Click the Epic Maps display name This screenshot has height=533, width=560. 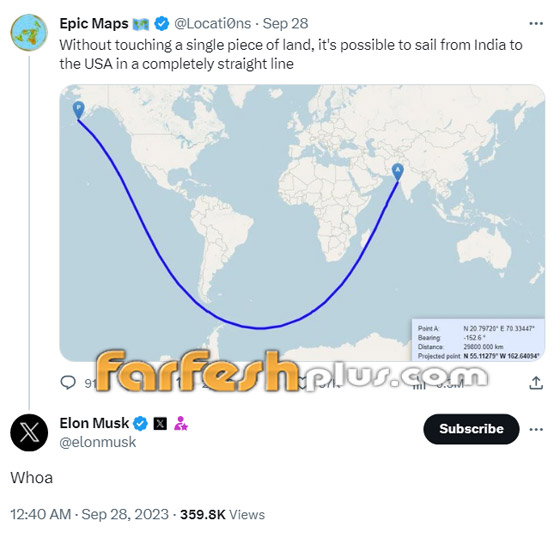tap(94, 24)
